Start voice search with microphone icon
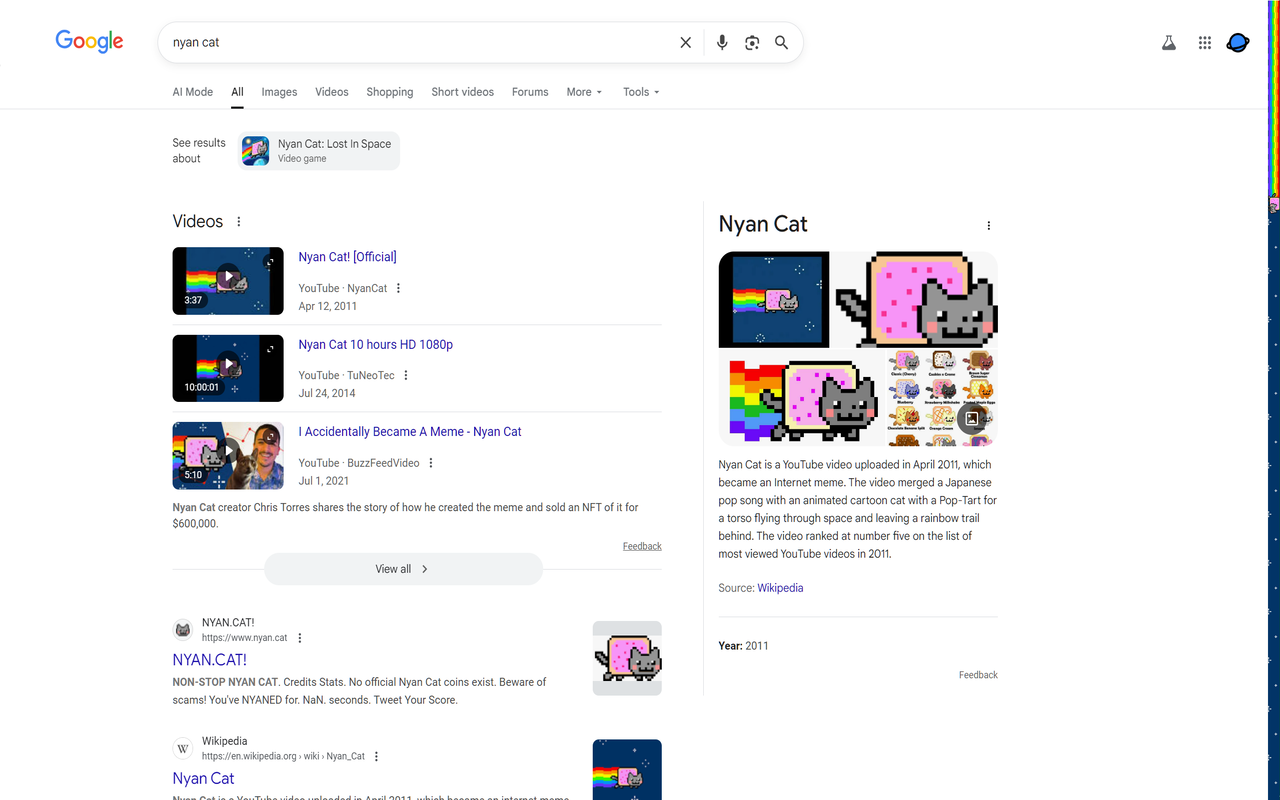Viewport: 1280px width, 800px height. (722, 43)
